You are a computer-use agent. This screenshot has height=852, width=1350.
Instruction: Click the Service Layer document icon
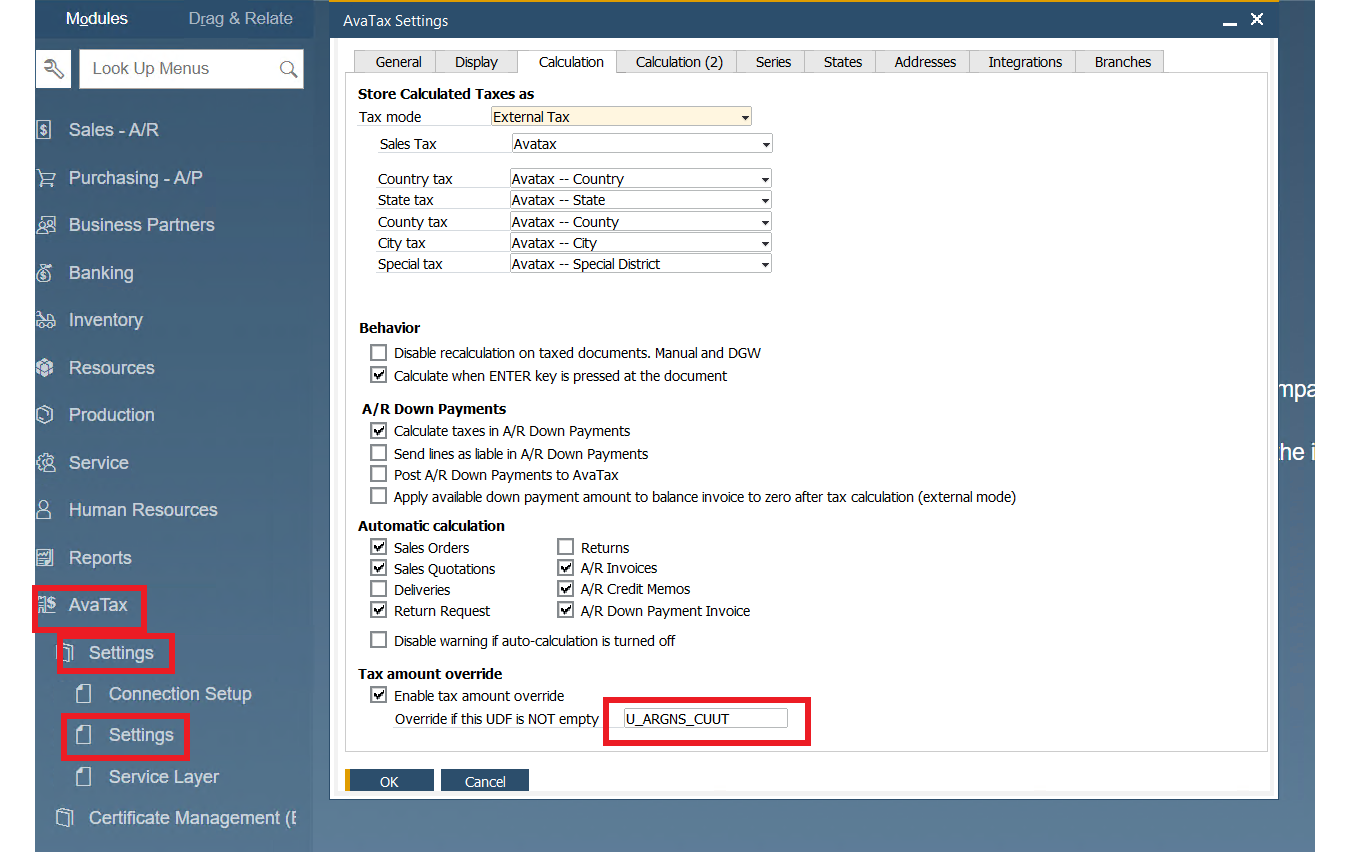[x=85, y=777]
